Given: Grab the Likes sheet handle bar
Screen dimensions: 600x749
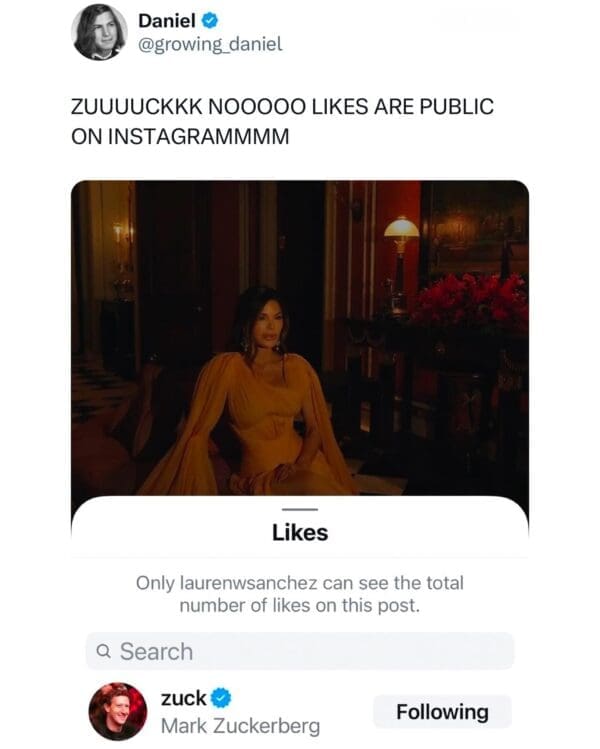Looking at the screenshot, I should (x=300, y=509).
